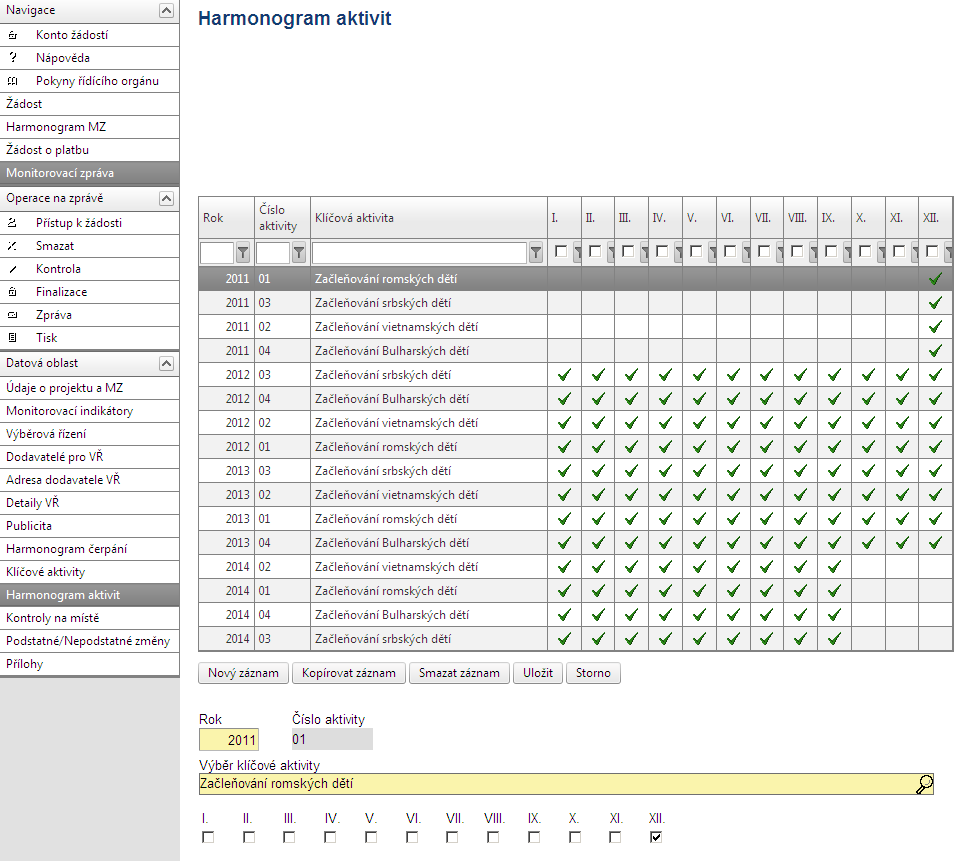966x861 pixels.
Task: Check the XI. month checkbox in the form
Action: (615, 838)
